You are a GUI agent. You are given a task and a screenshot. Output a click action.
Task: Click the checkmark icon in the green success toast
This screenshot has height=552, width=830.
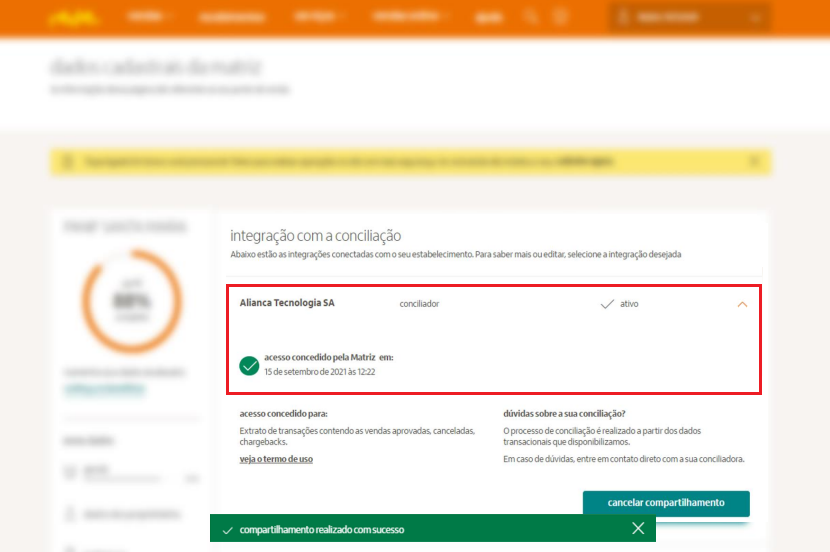(x=228, y=530)
